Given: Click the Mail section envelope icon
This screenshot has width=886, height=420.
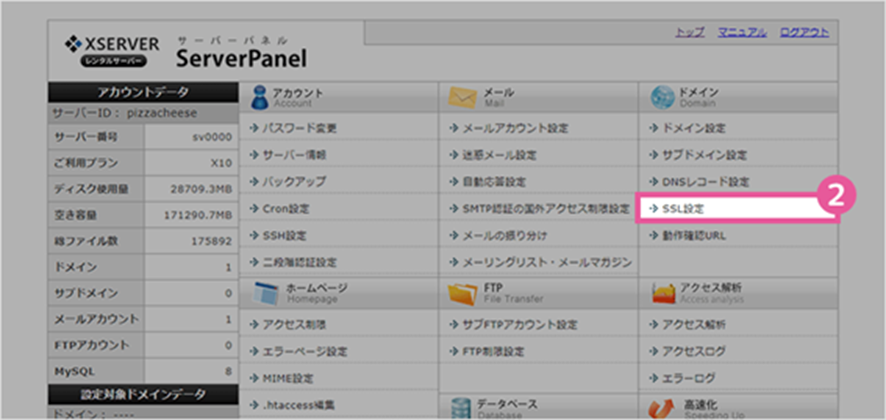Looking at the screenshot, I should [x=463, y=97].
